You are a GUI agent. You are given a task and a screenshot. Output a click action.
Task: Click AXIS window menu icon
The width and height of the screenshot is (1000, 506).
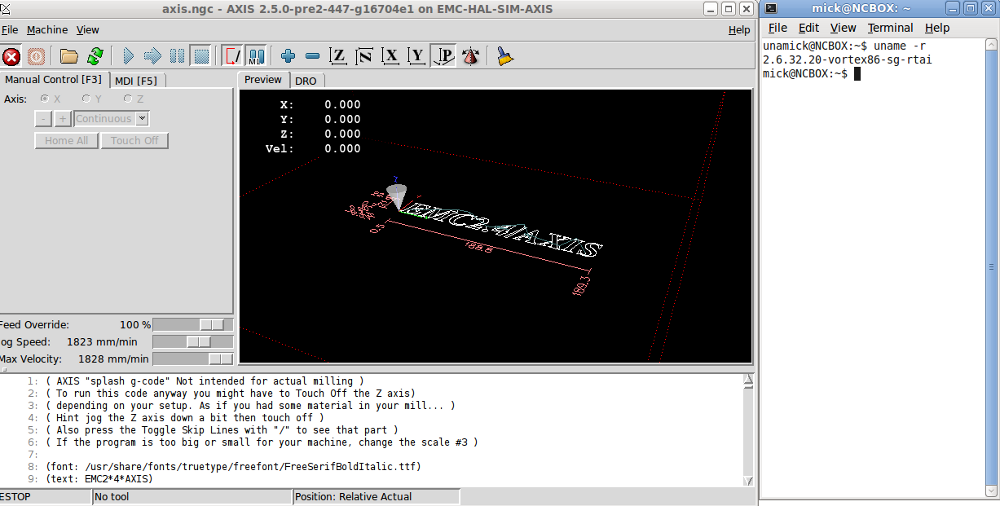(6, 8)
